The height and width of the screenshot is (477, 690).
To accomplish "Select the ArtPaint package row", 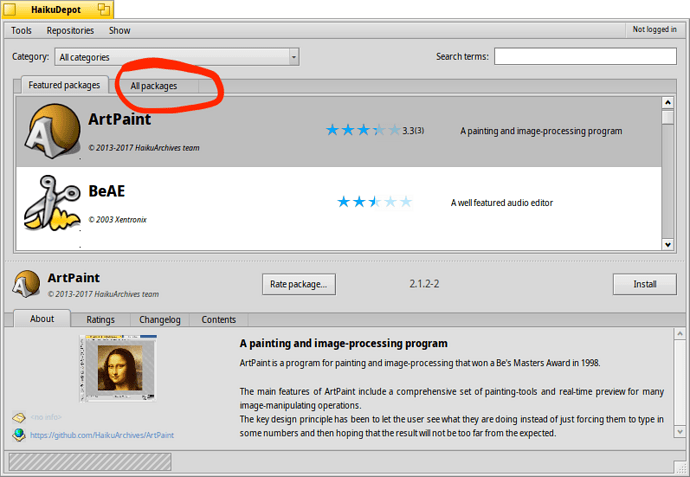I will pyautogui.click(x=338, y=131).
